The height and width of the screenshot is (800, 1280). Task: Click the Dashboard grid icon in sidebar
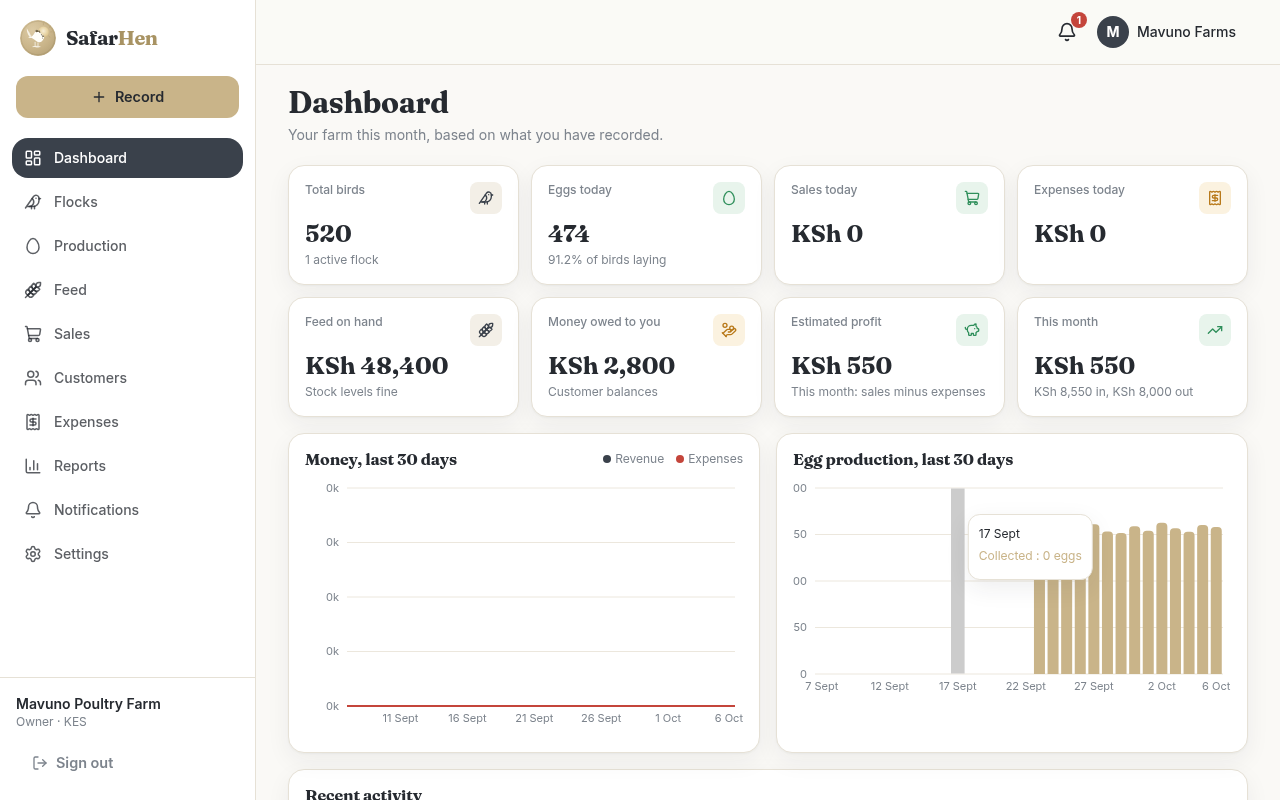click(33, 158)
